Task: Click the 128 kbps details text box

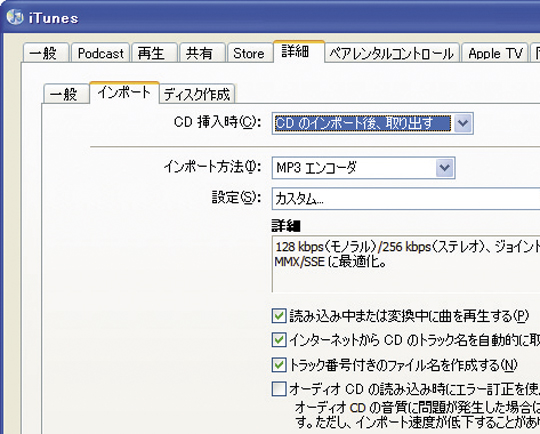Action: click(x=406, y=264)
